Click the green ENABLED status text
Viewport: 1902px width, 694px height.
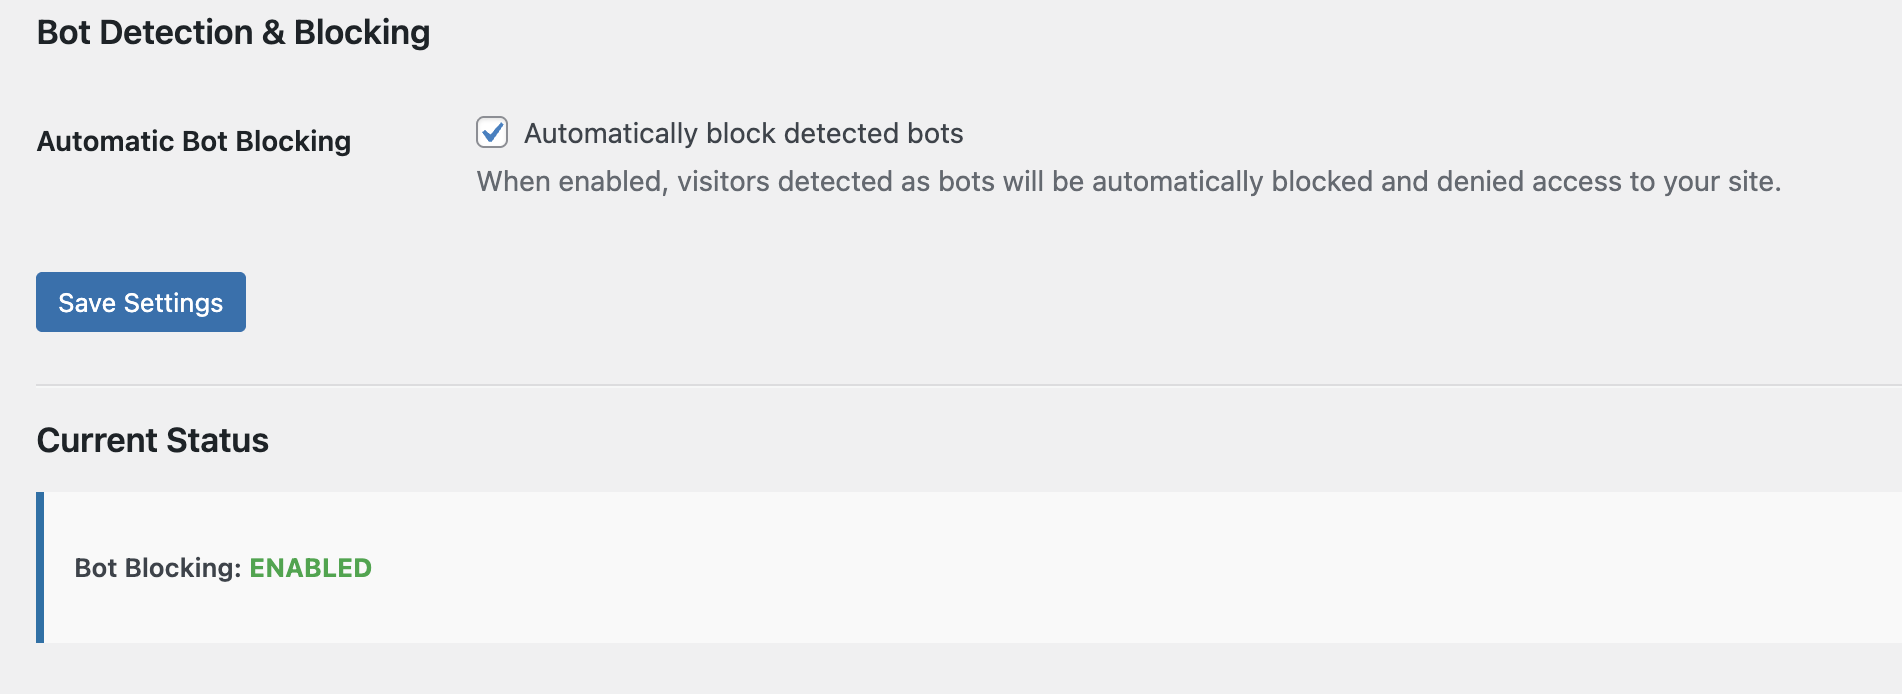tap(310, 568)
